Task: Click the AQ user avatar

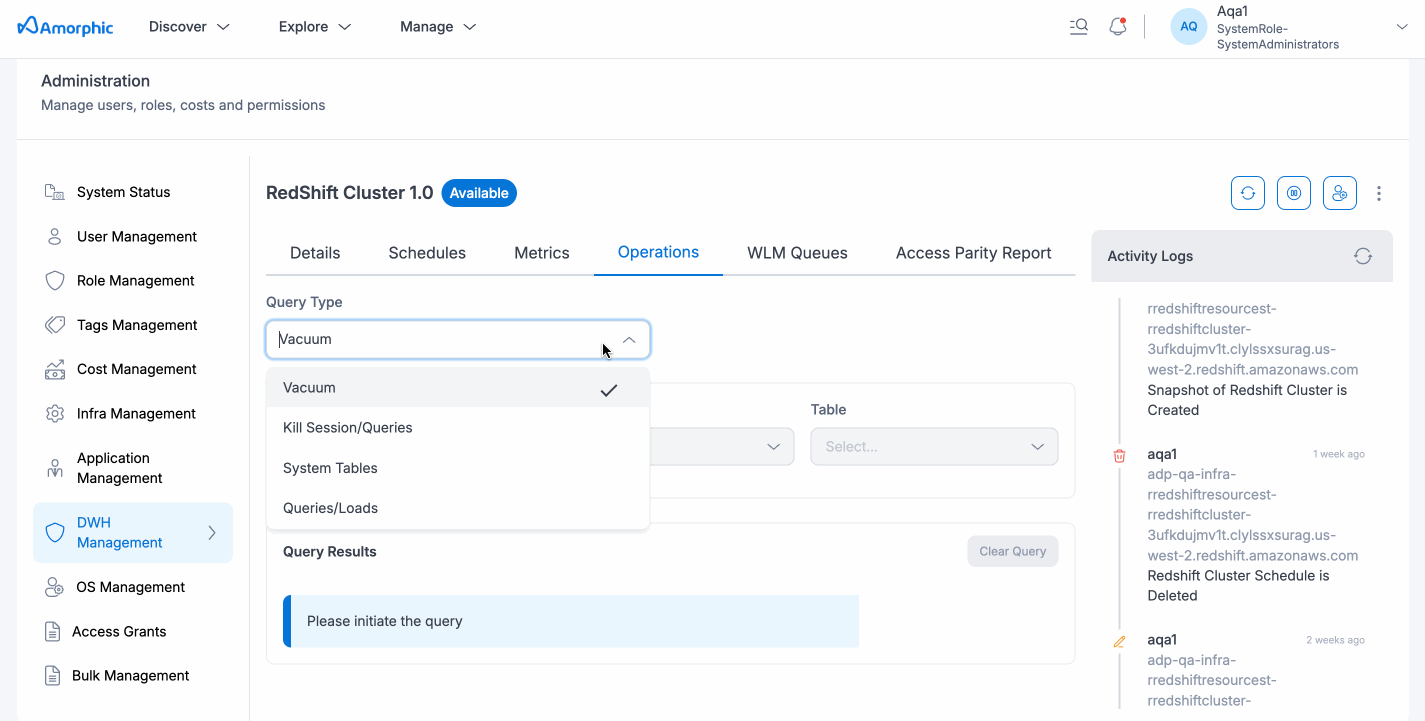Action: (1189, 27)
